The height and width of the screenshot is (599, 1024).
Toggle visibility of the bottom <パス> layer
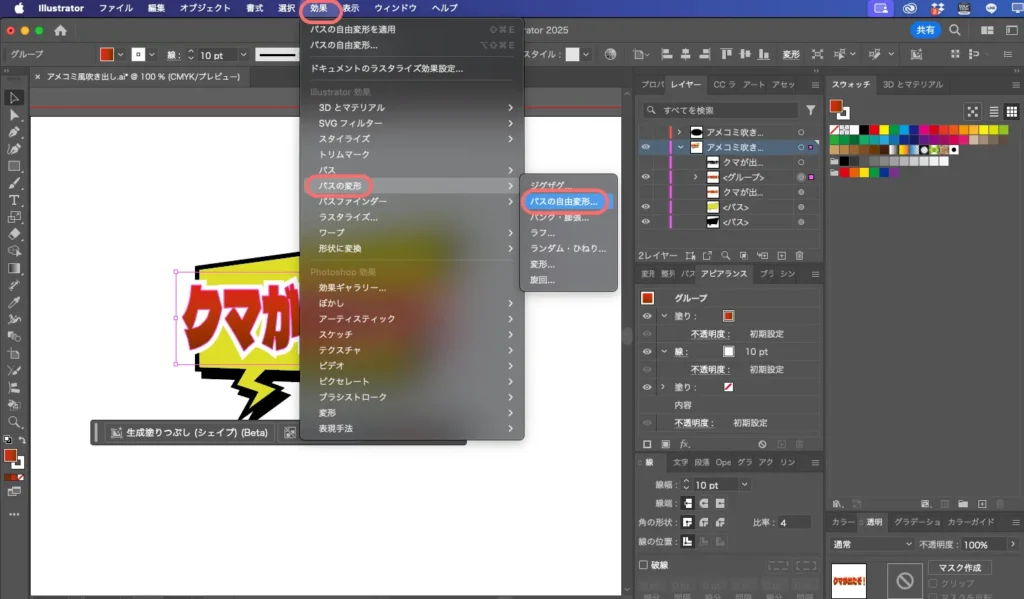tap(645, 221)
